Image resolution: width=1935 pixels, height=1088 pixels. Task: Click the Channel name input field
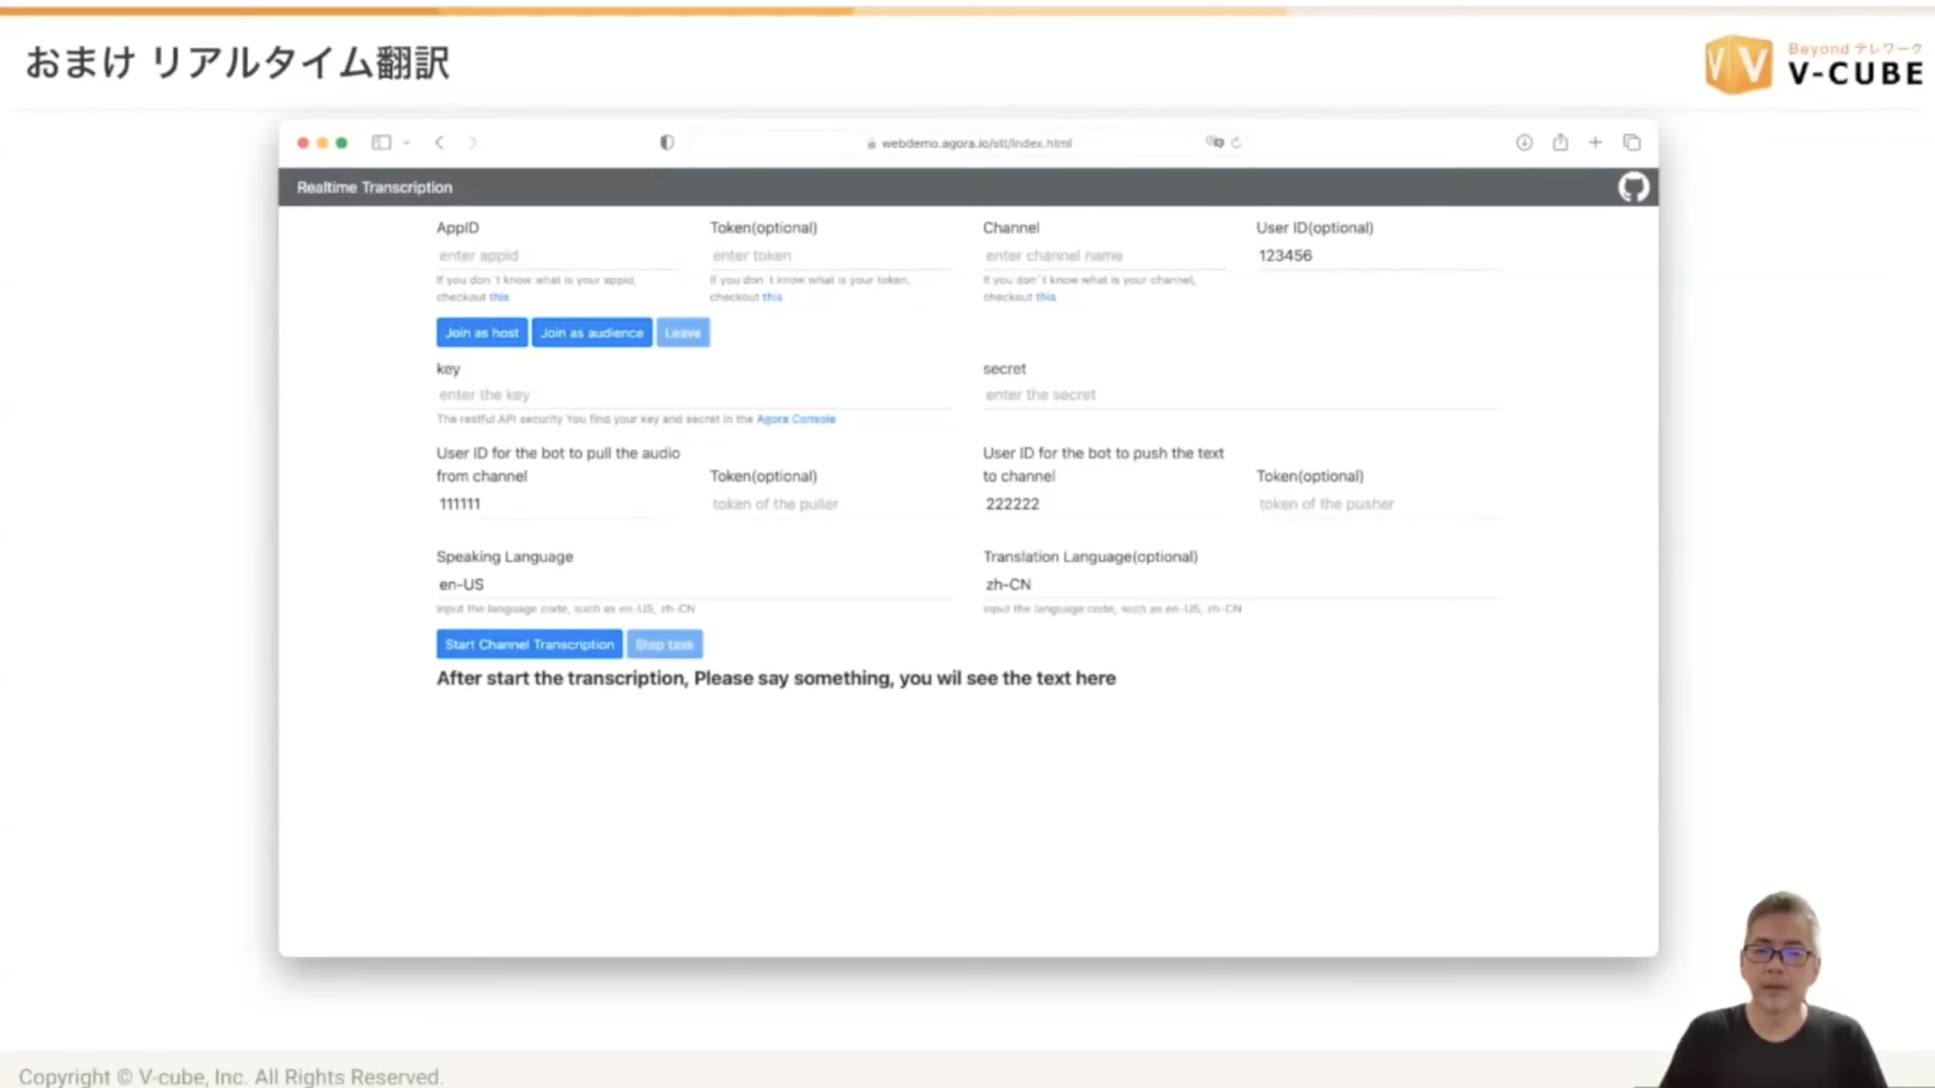click(1102, 256)
